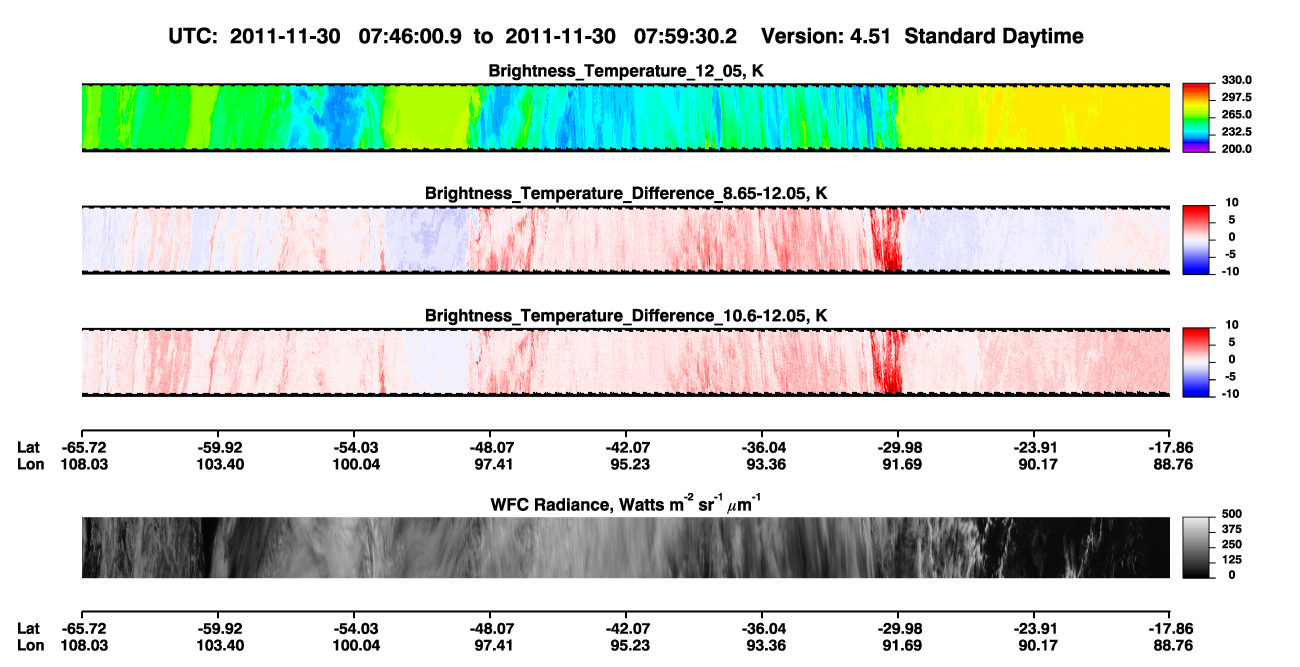Click bottom axis latitude label -42.07

click(626, 628)
